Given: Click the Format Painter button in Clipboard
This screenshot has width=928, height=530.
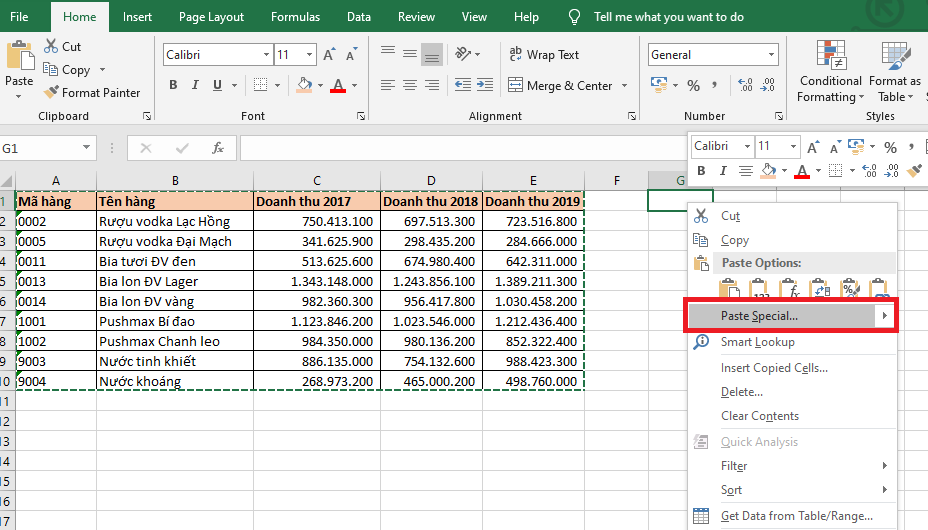Looking at the screenshot, I should [91, 92].
